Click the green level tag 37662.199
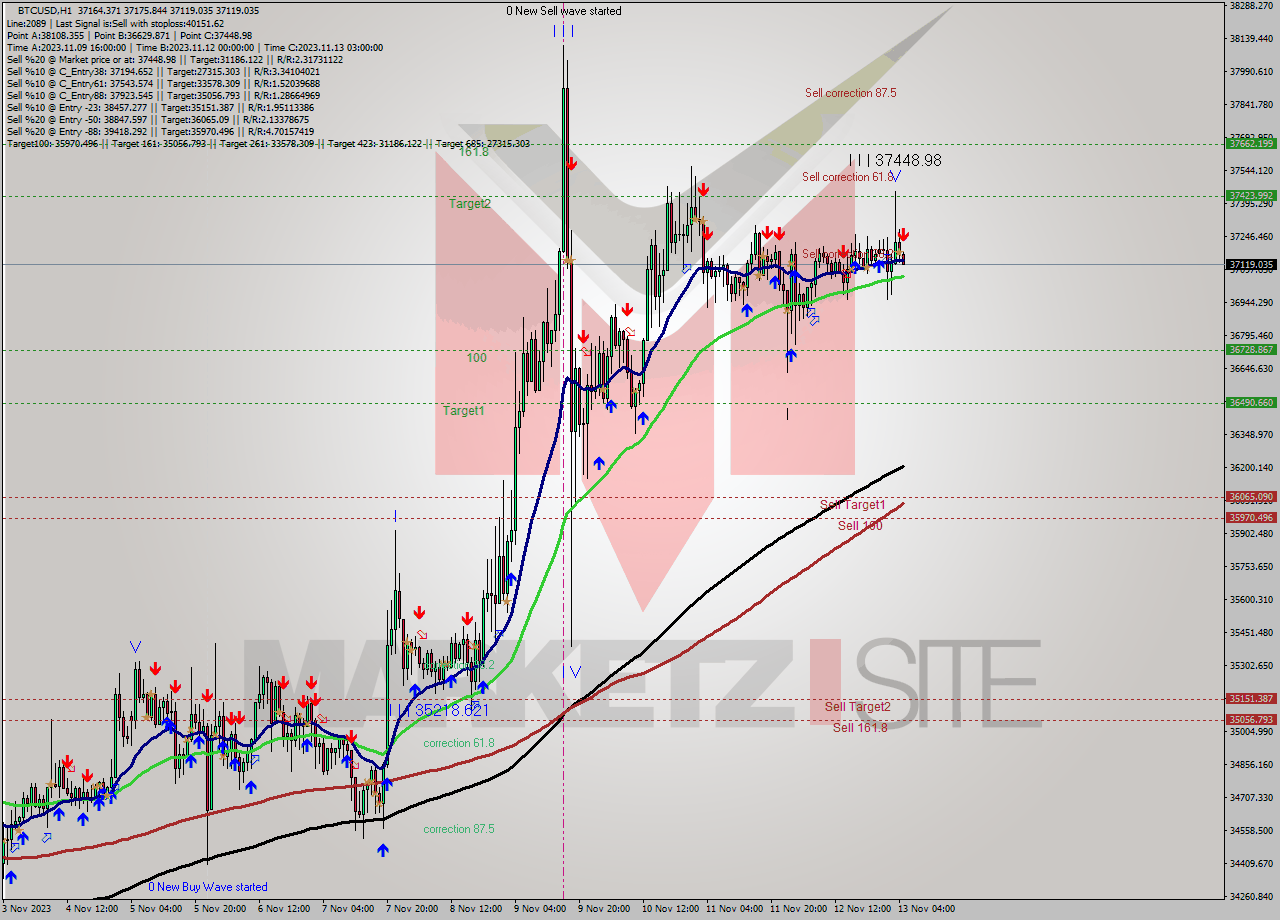 pyautogui.click(x=1251, y=143)
